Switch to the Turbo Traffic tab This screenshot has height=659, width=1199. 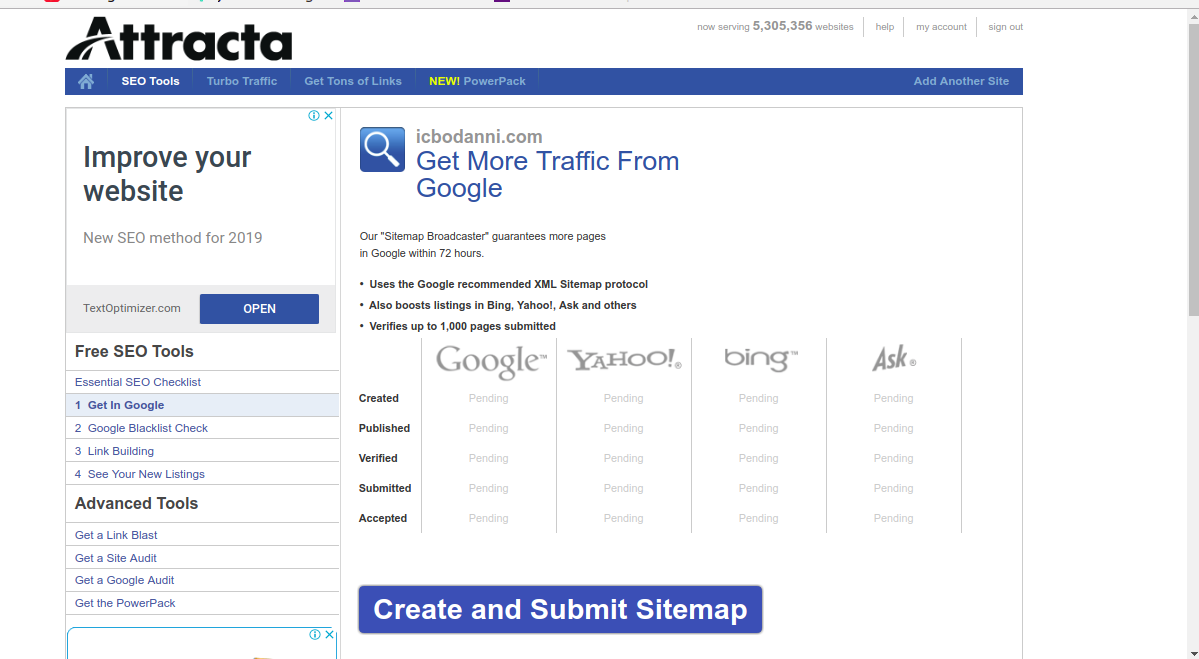point(242,81)
